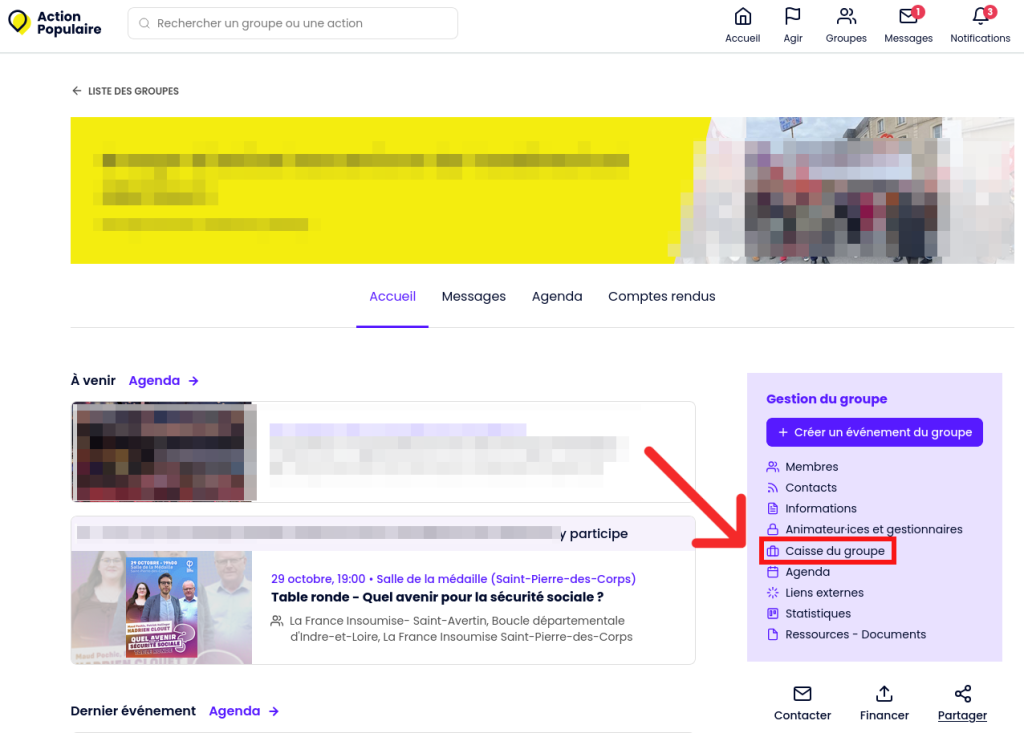Switch to the Messages tab
Viewport: 1024px width, 733px height.
473,297
